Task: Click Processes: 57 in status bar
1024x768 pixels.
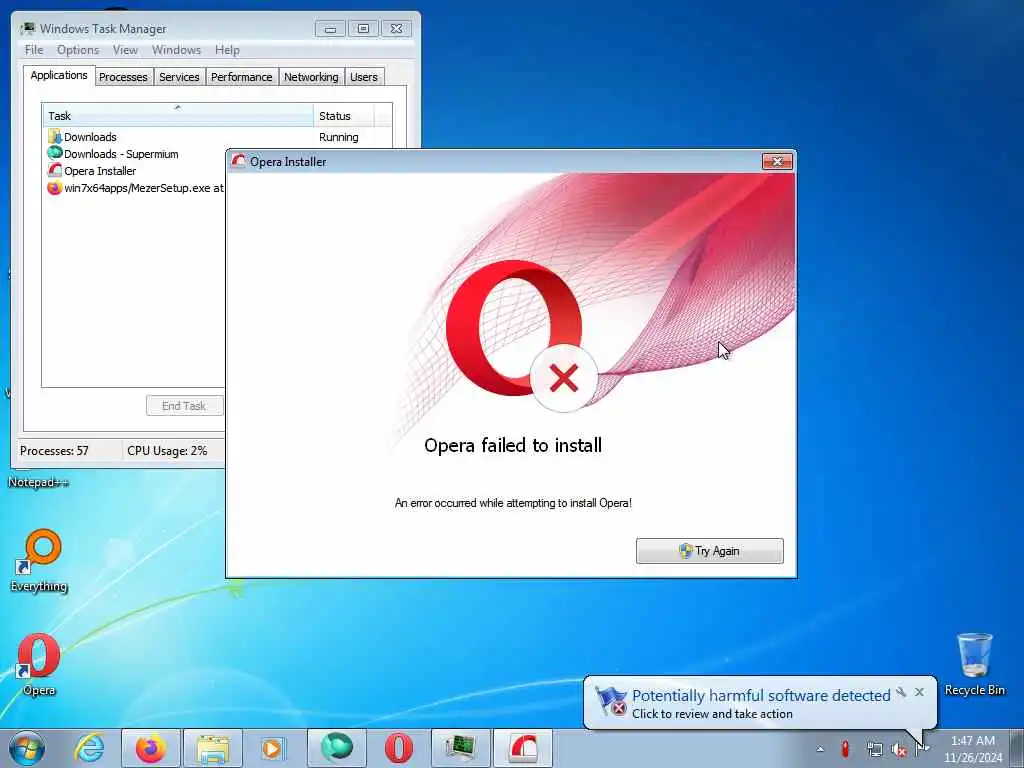Action: (54, 451)
